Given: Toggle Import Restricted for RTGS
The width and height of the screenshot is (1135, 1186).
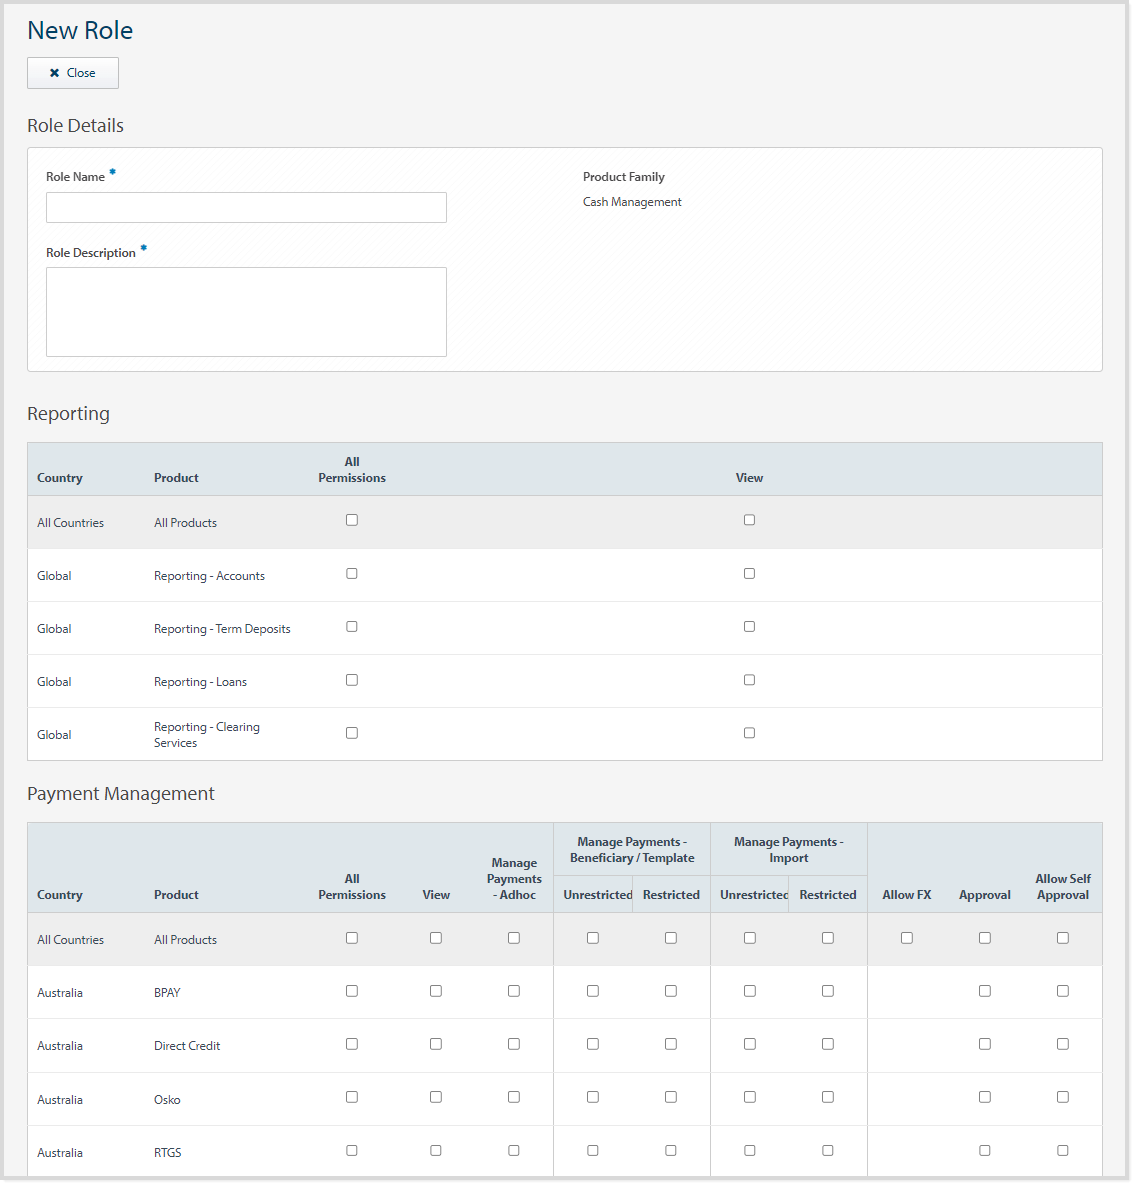Looking at the screenshot, I should pyautogui.click(x=828, y=1151).
